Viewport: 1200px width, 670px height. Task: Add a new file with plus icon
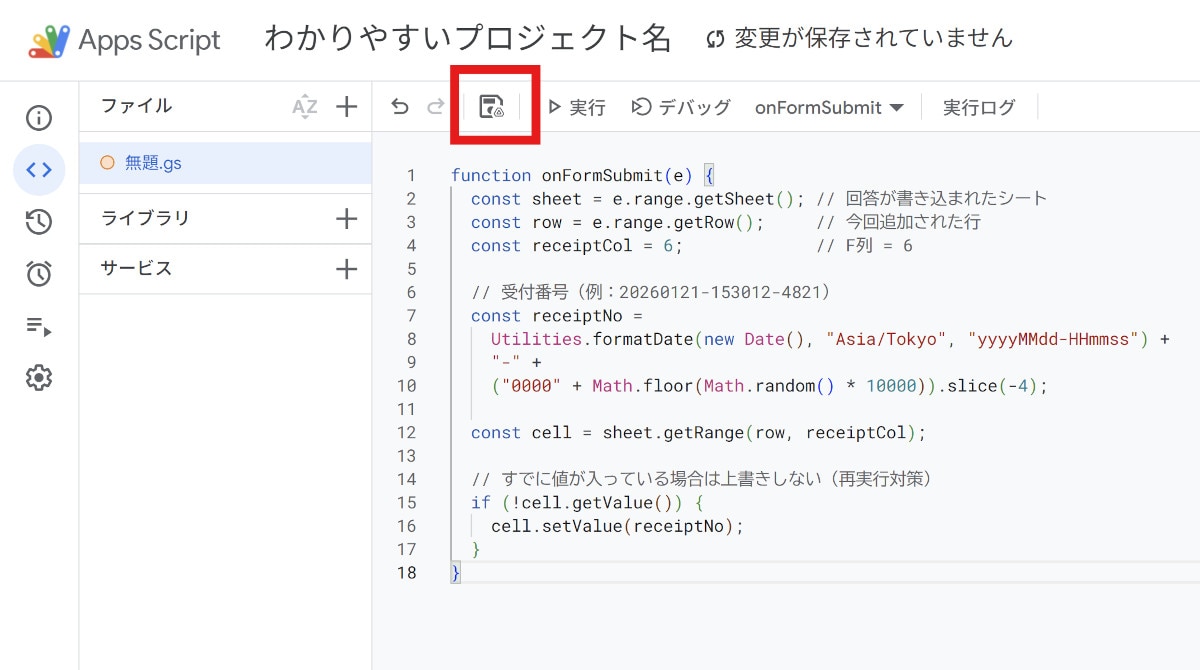click(x=346, y=107)
